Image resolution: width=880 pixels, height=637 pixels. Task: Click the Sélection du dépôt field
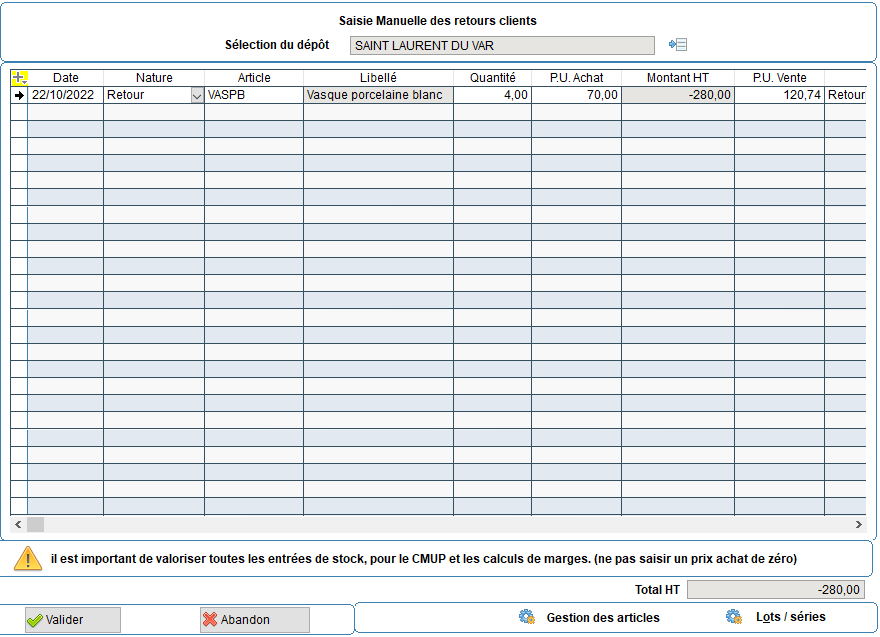click(502, 45)
